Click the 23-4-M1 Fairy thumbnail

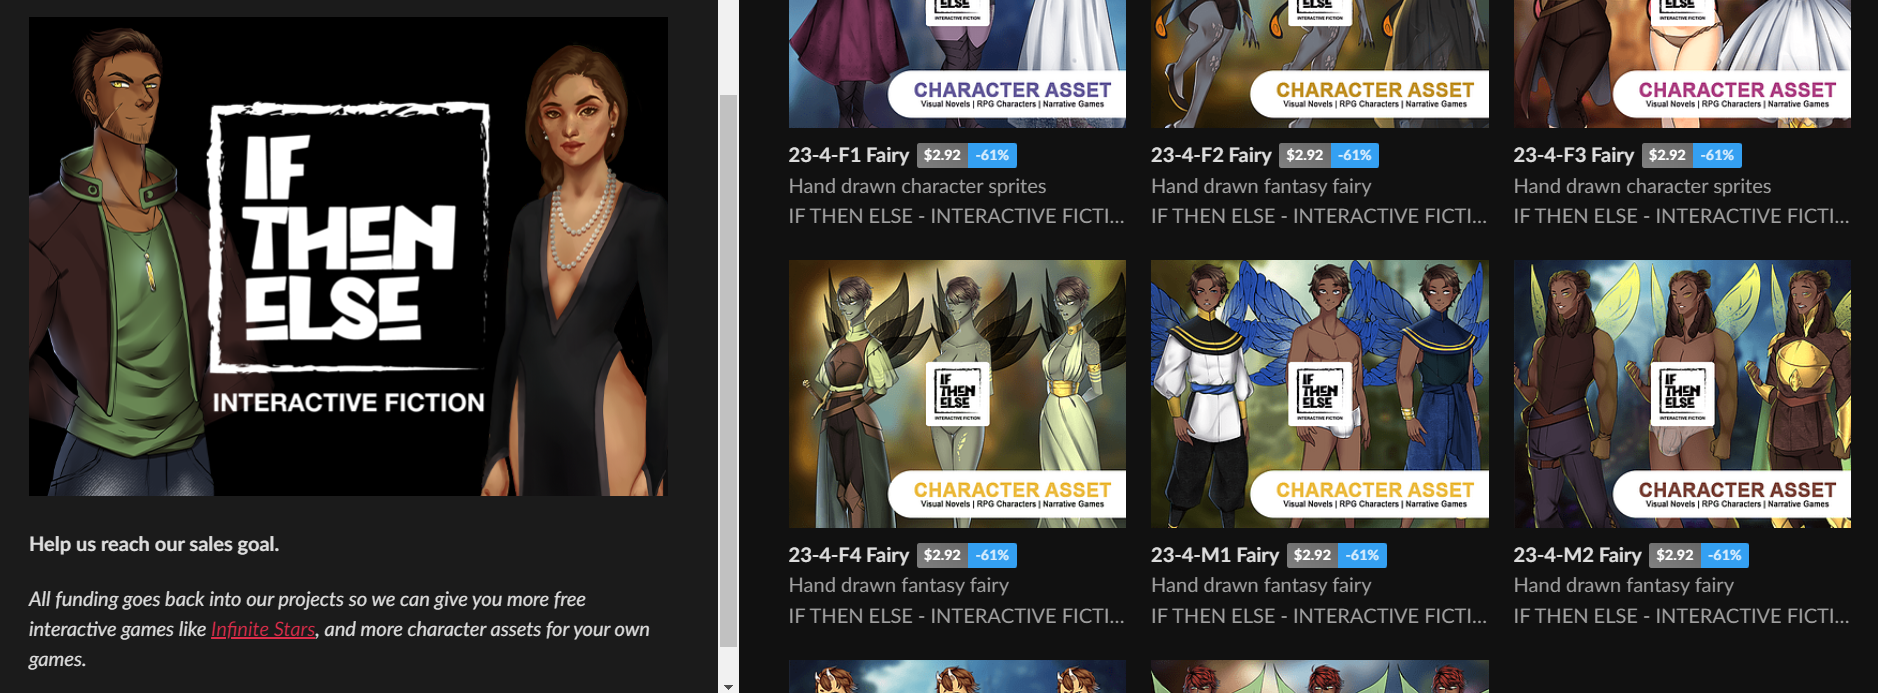(1320, 394)
